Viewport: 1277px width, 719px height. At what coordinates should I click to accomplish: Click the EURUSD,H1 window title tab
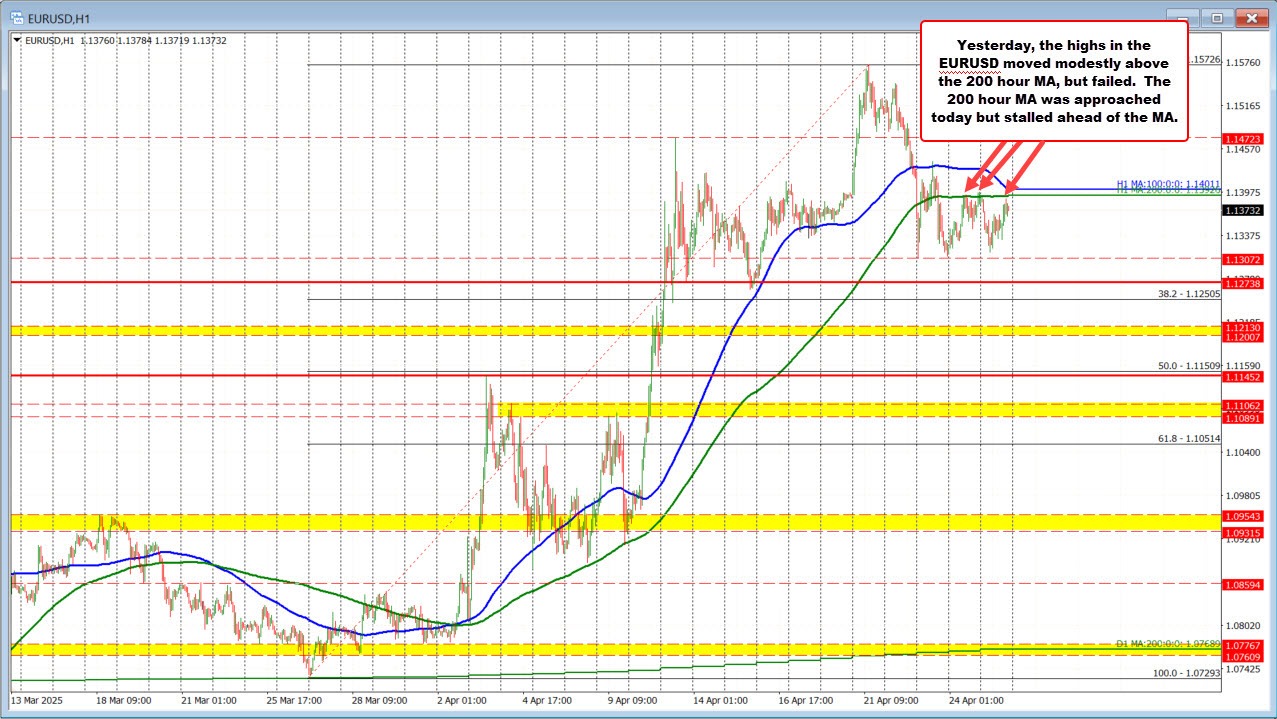click(x=60, y=17)
